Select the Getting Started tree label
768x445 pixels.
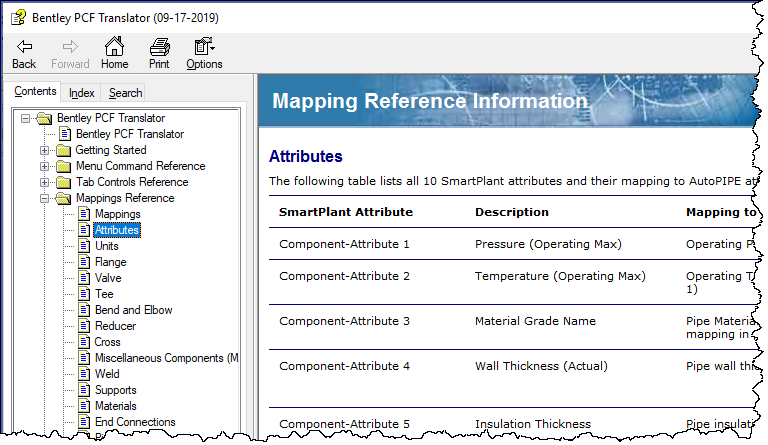(x=111, y=150)
